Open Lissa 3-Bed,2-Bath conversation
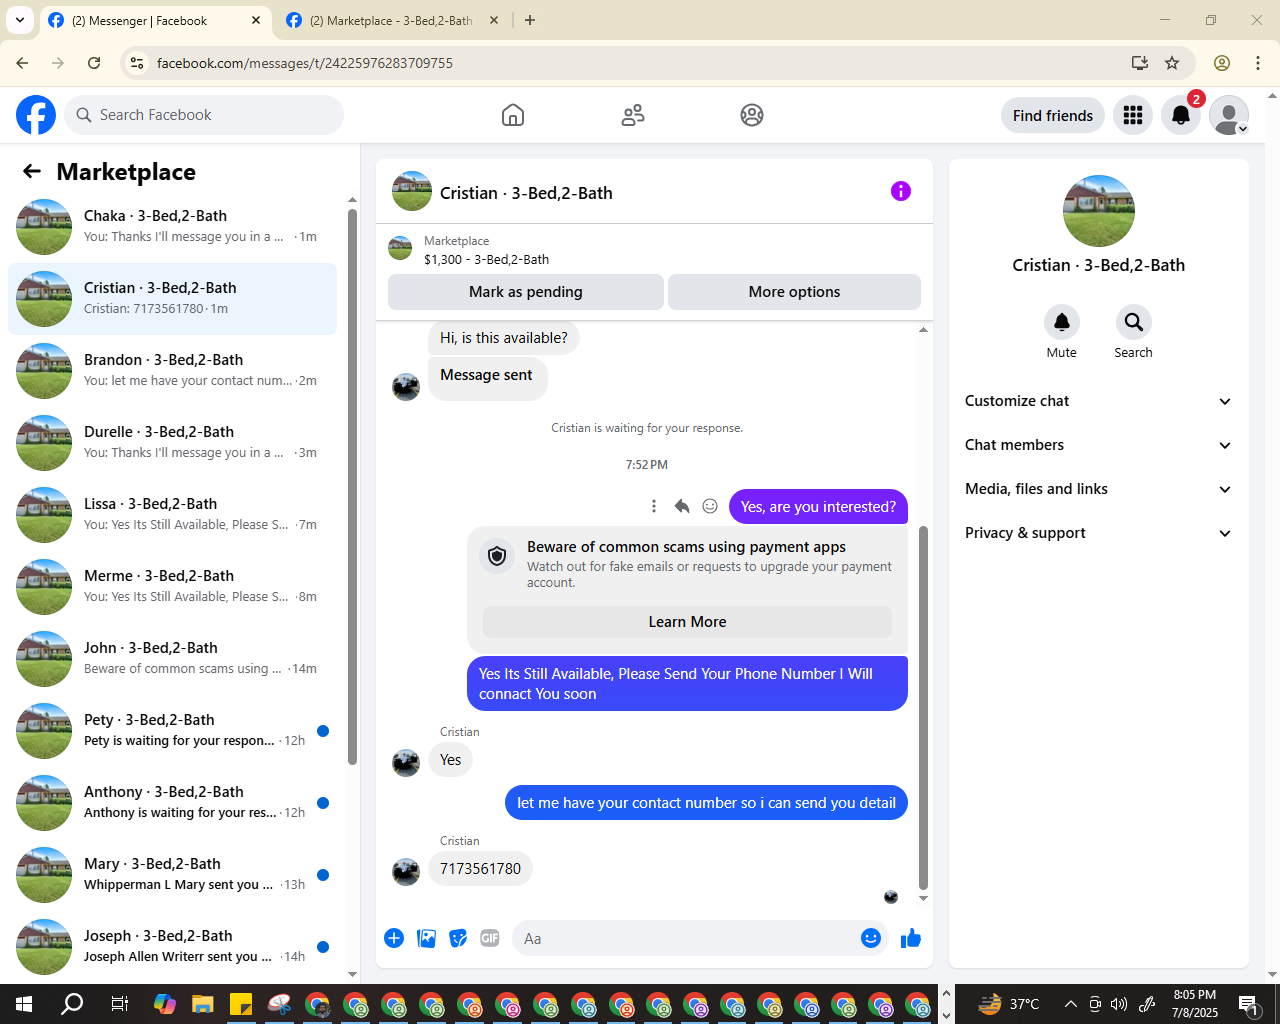 [x=172, y=515]
